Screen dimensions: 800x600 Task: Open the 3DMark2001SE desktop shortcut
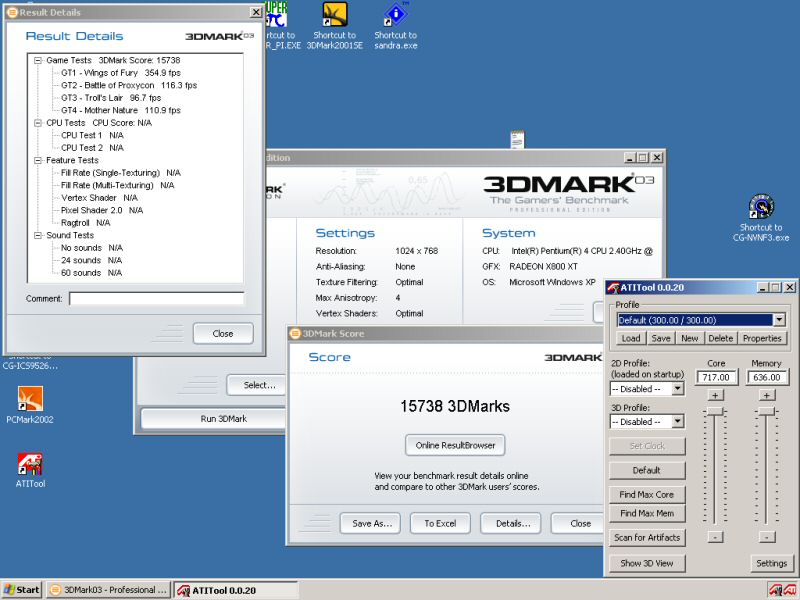click(x=335, y=26)
